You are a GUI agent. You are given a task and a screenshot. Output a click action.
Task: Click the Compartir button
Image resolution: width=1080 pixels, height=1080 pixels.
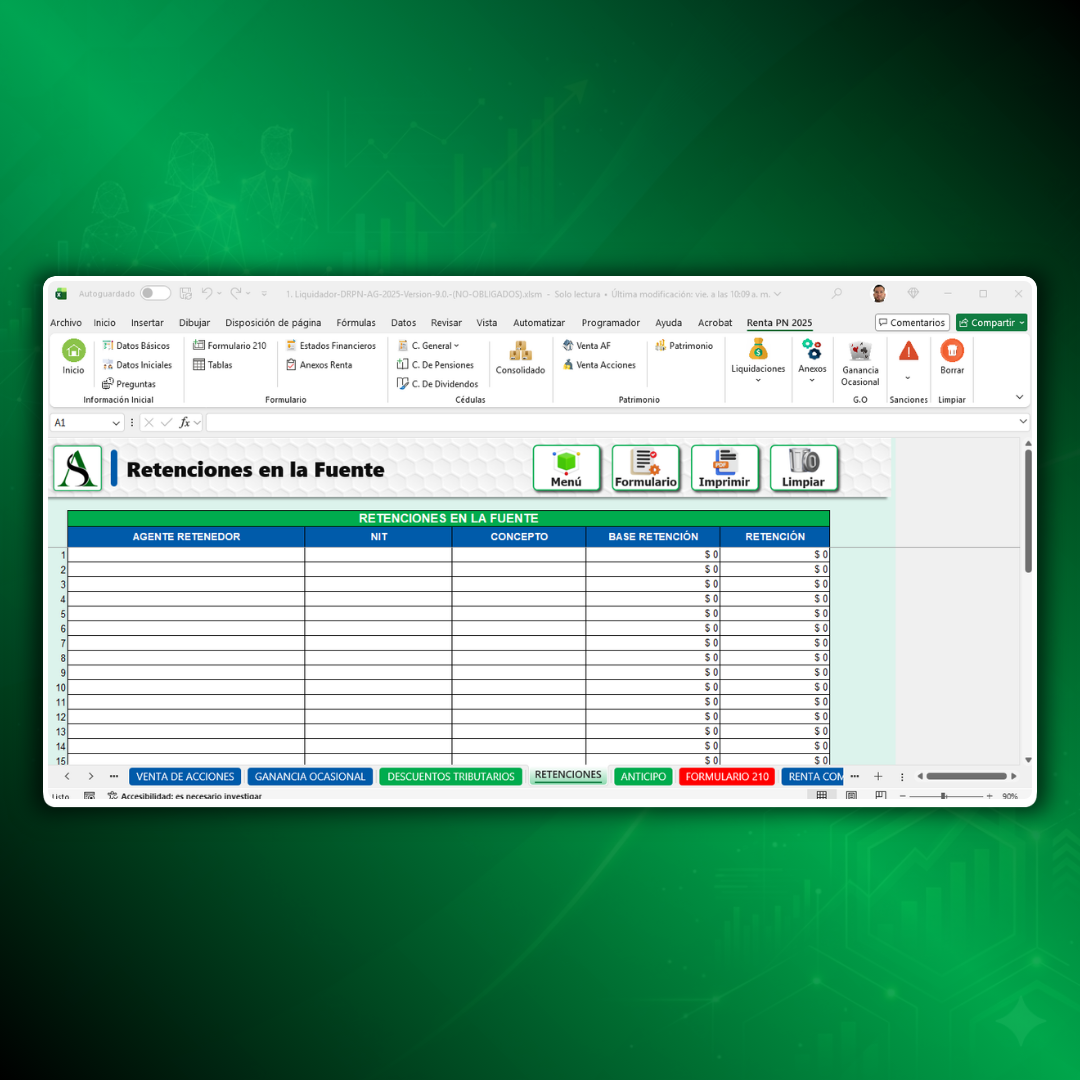[x=991, y=323]
